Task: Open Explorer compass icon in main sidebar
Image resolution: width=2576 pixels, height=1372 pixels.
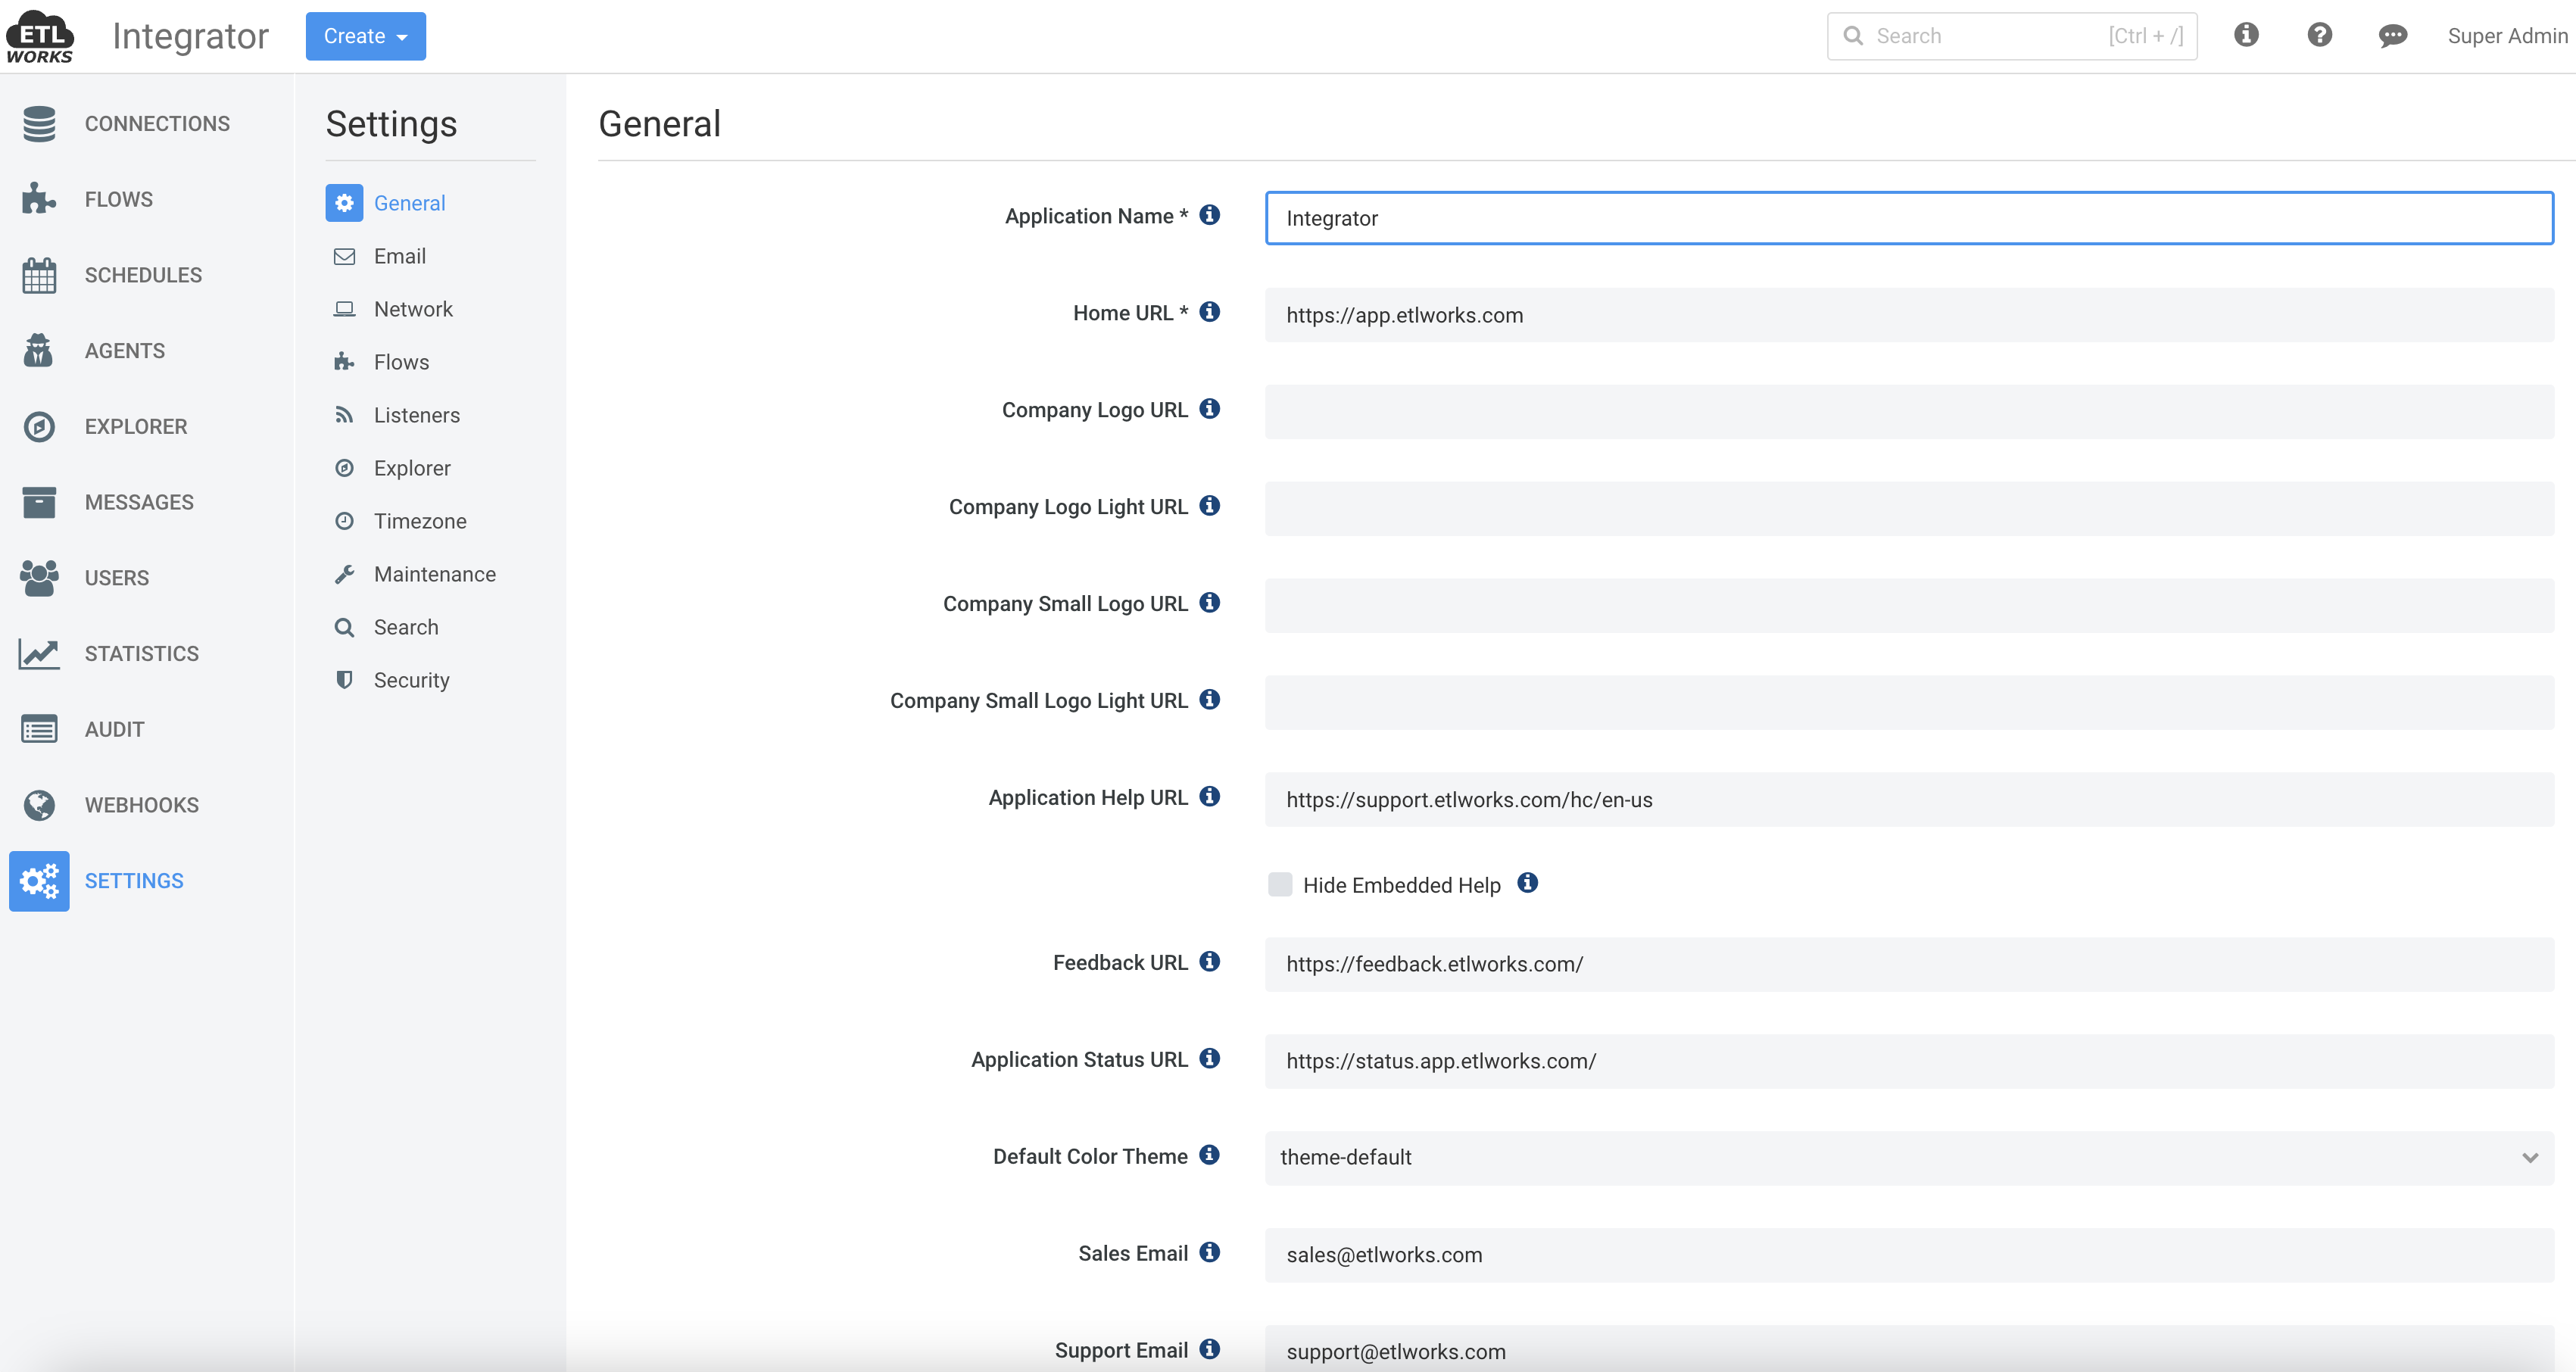Action: 39,427
